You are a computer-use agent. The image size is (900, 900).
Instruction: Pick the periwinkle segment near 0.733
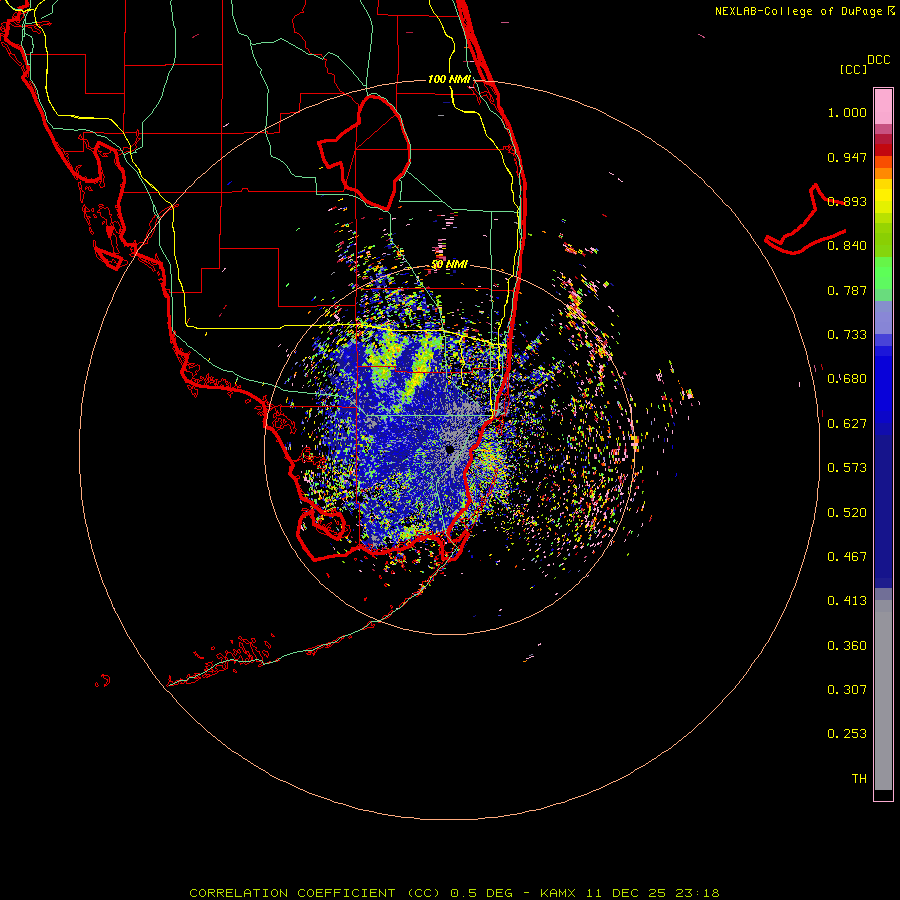(x=883, y=317)
